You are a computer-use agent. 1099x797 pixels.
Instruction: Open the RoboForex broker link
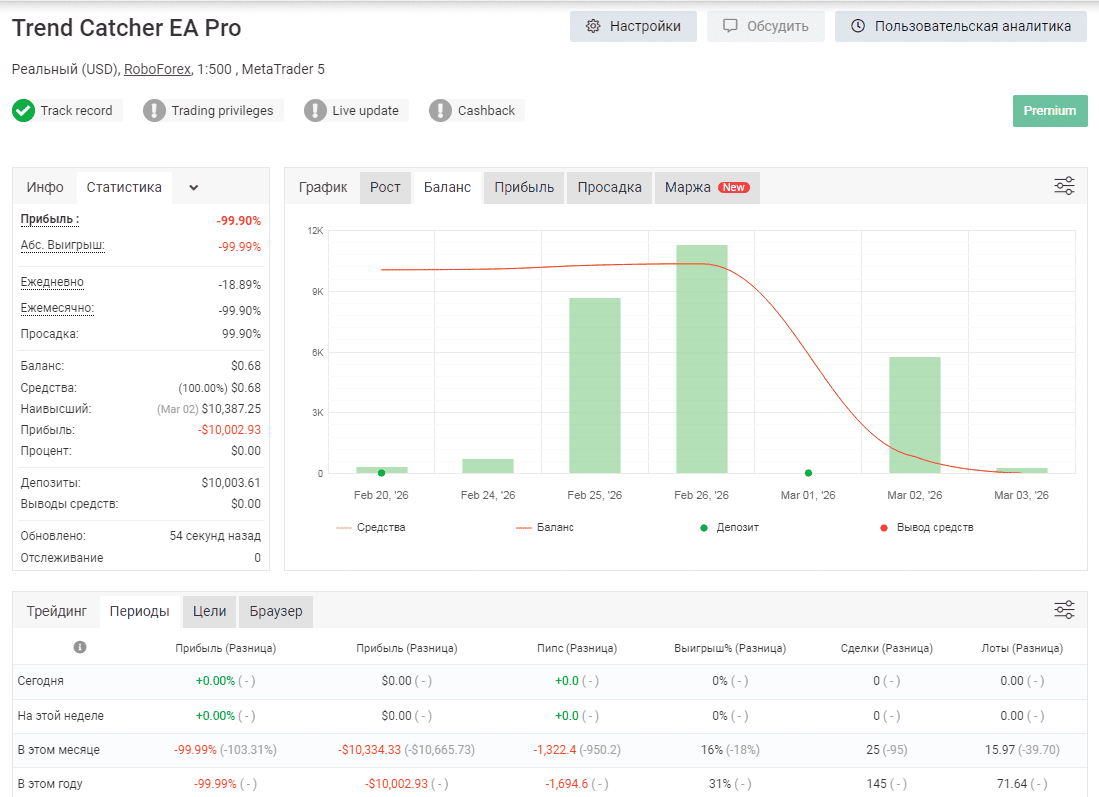pyautogui.click(x=158, y=69)
